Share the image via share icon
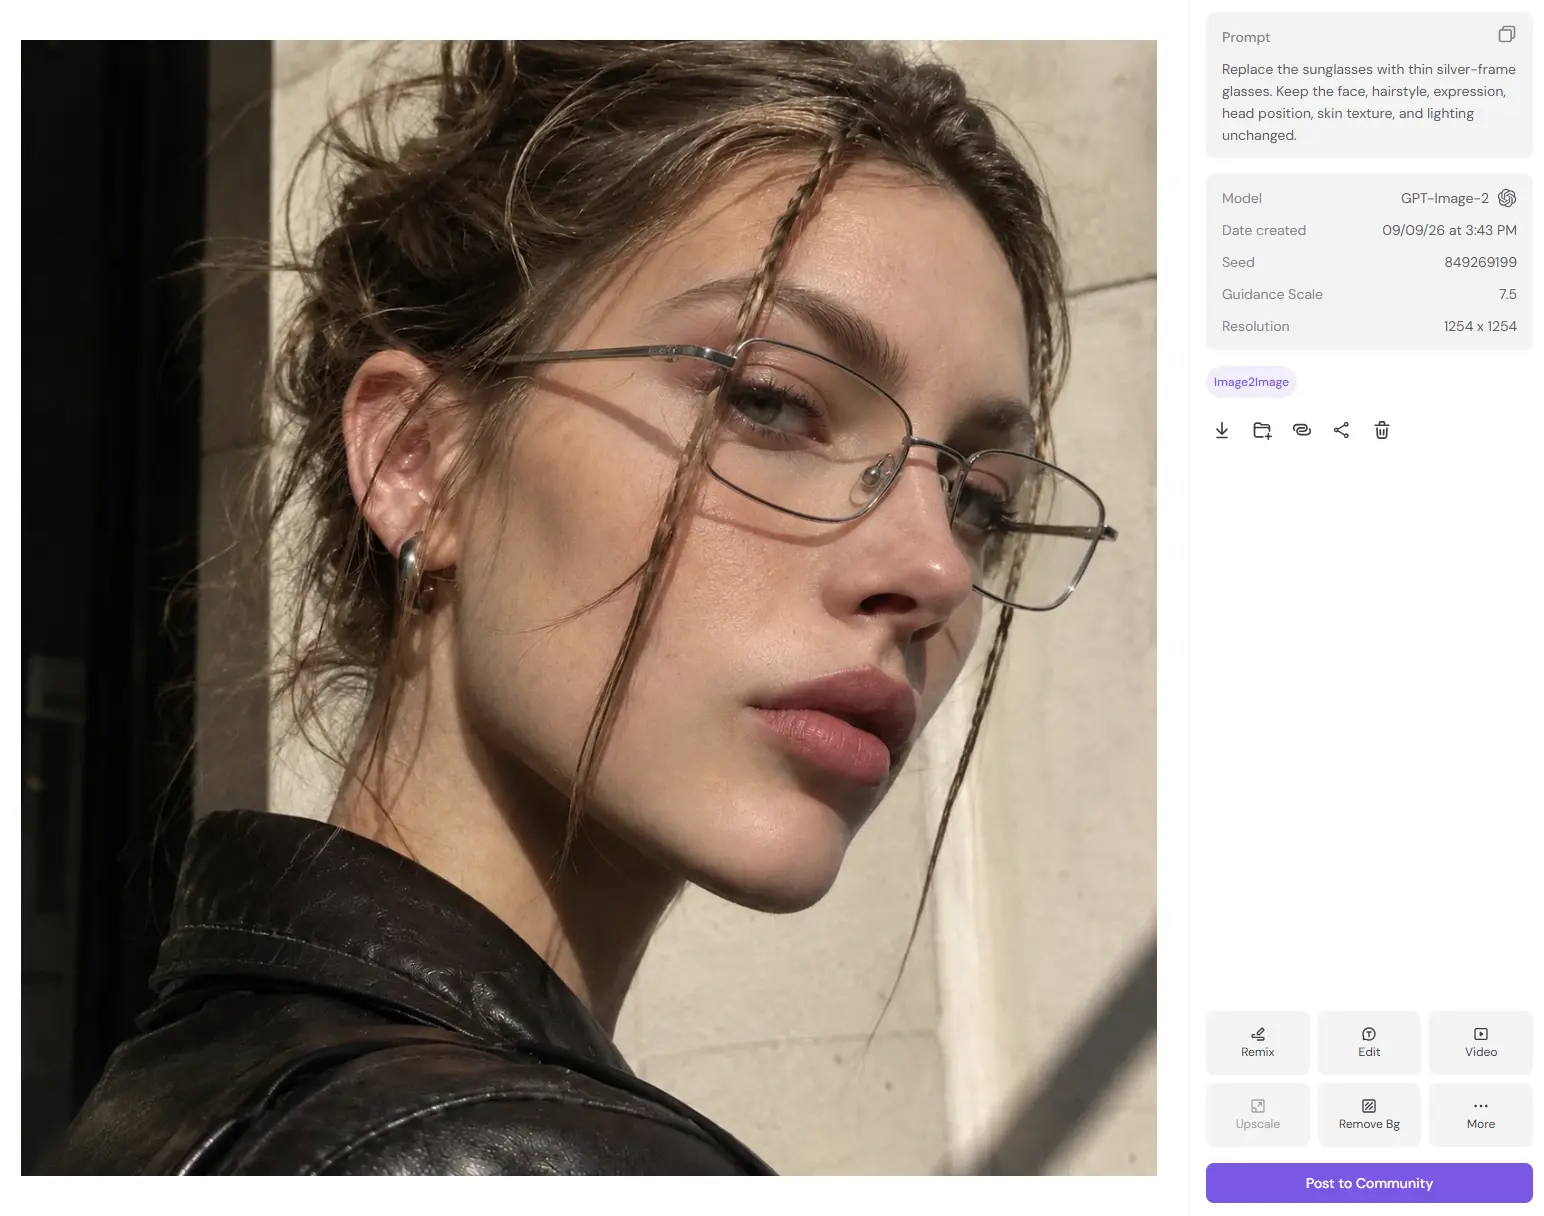The height and width of the screenshot is (1216, 1544). pos(1342,430)
